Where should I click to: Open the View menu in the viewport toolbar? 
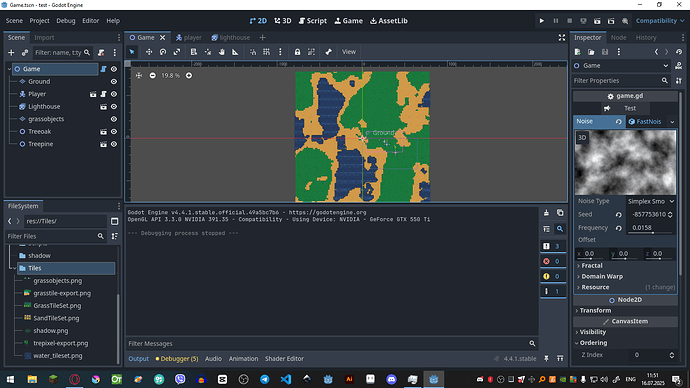pyautogui.click(x=349, y=52)
